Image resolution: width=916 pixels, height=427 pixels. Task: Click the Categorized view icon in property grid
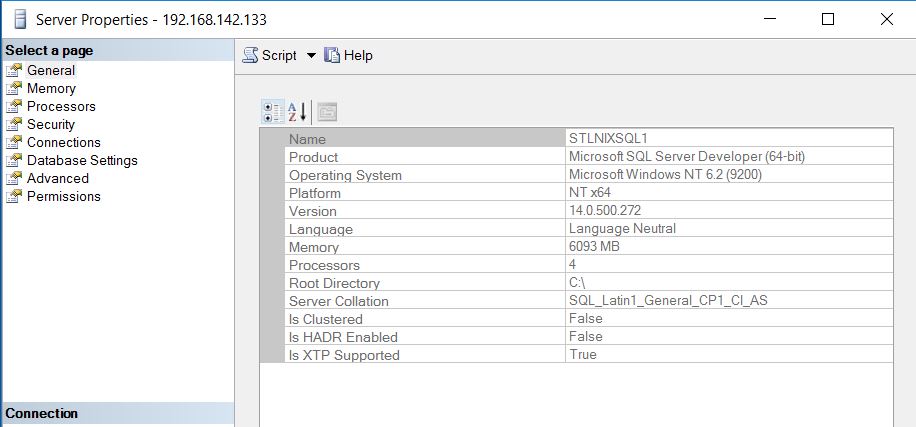coord(272,111)
